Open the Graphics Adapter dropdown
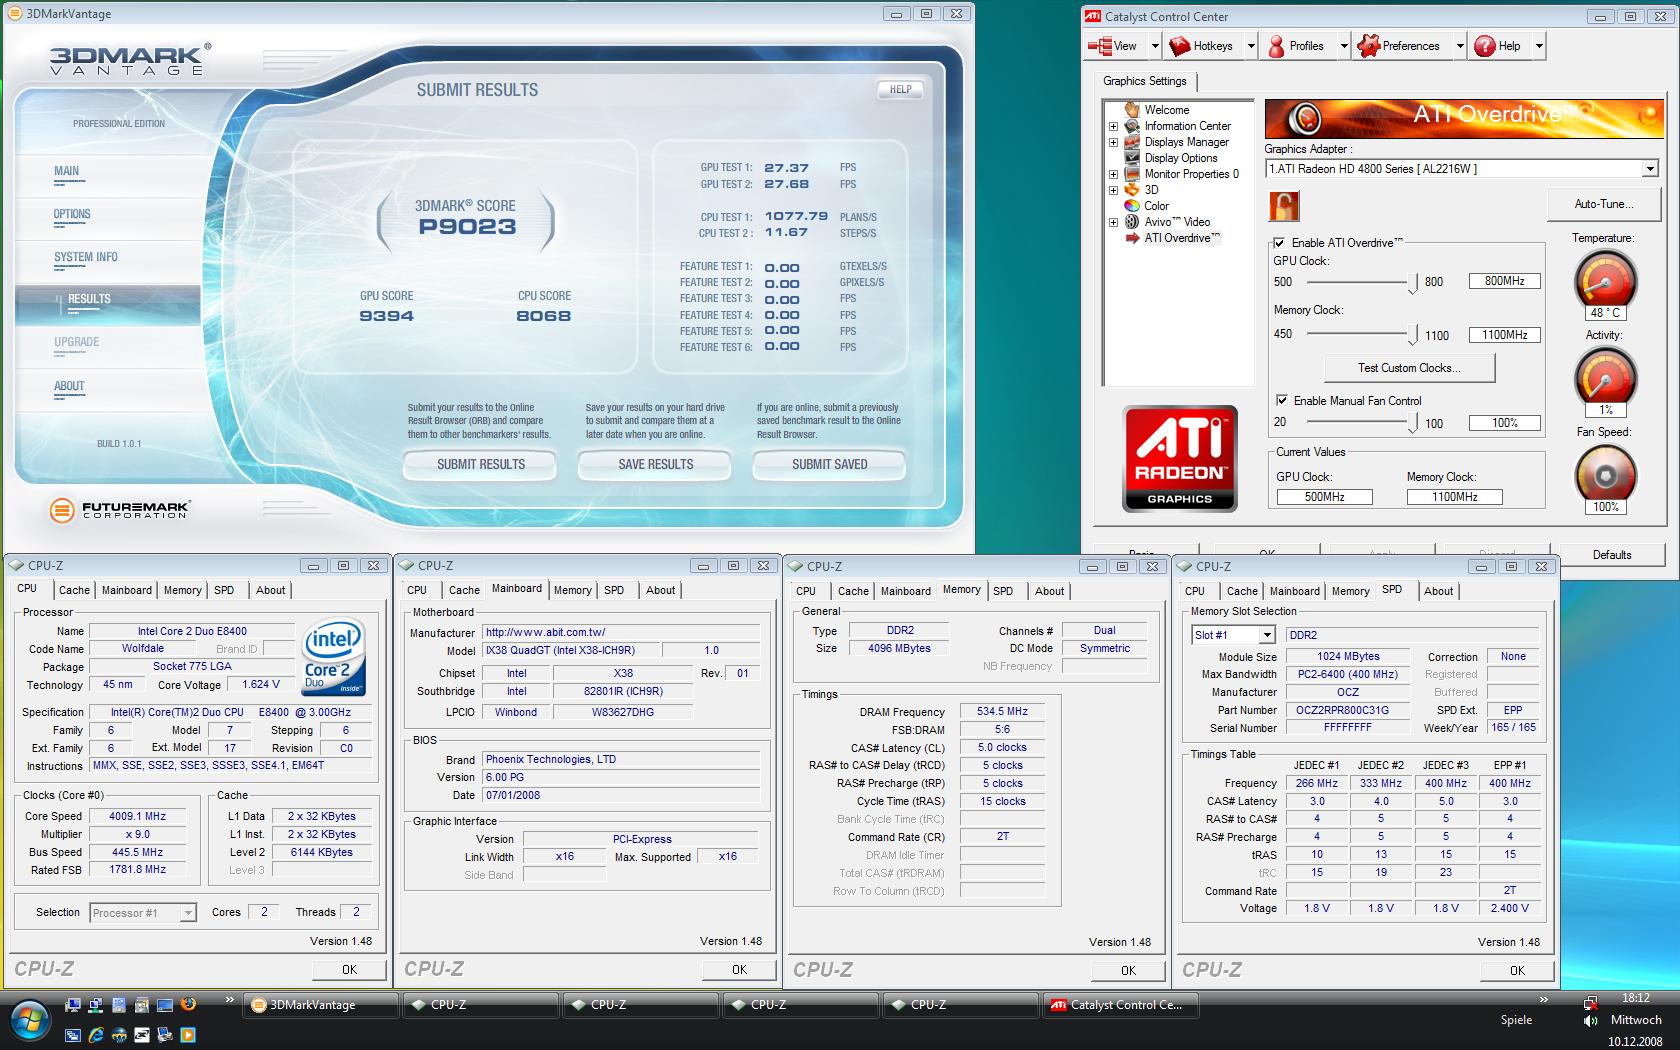Image resolution: width=1680 pixels, height=1050 pixels. (1650, 169)
